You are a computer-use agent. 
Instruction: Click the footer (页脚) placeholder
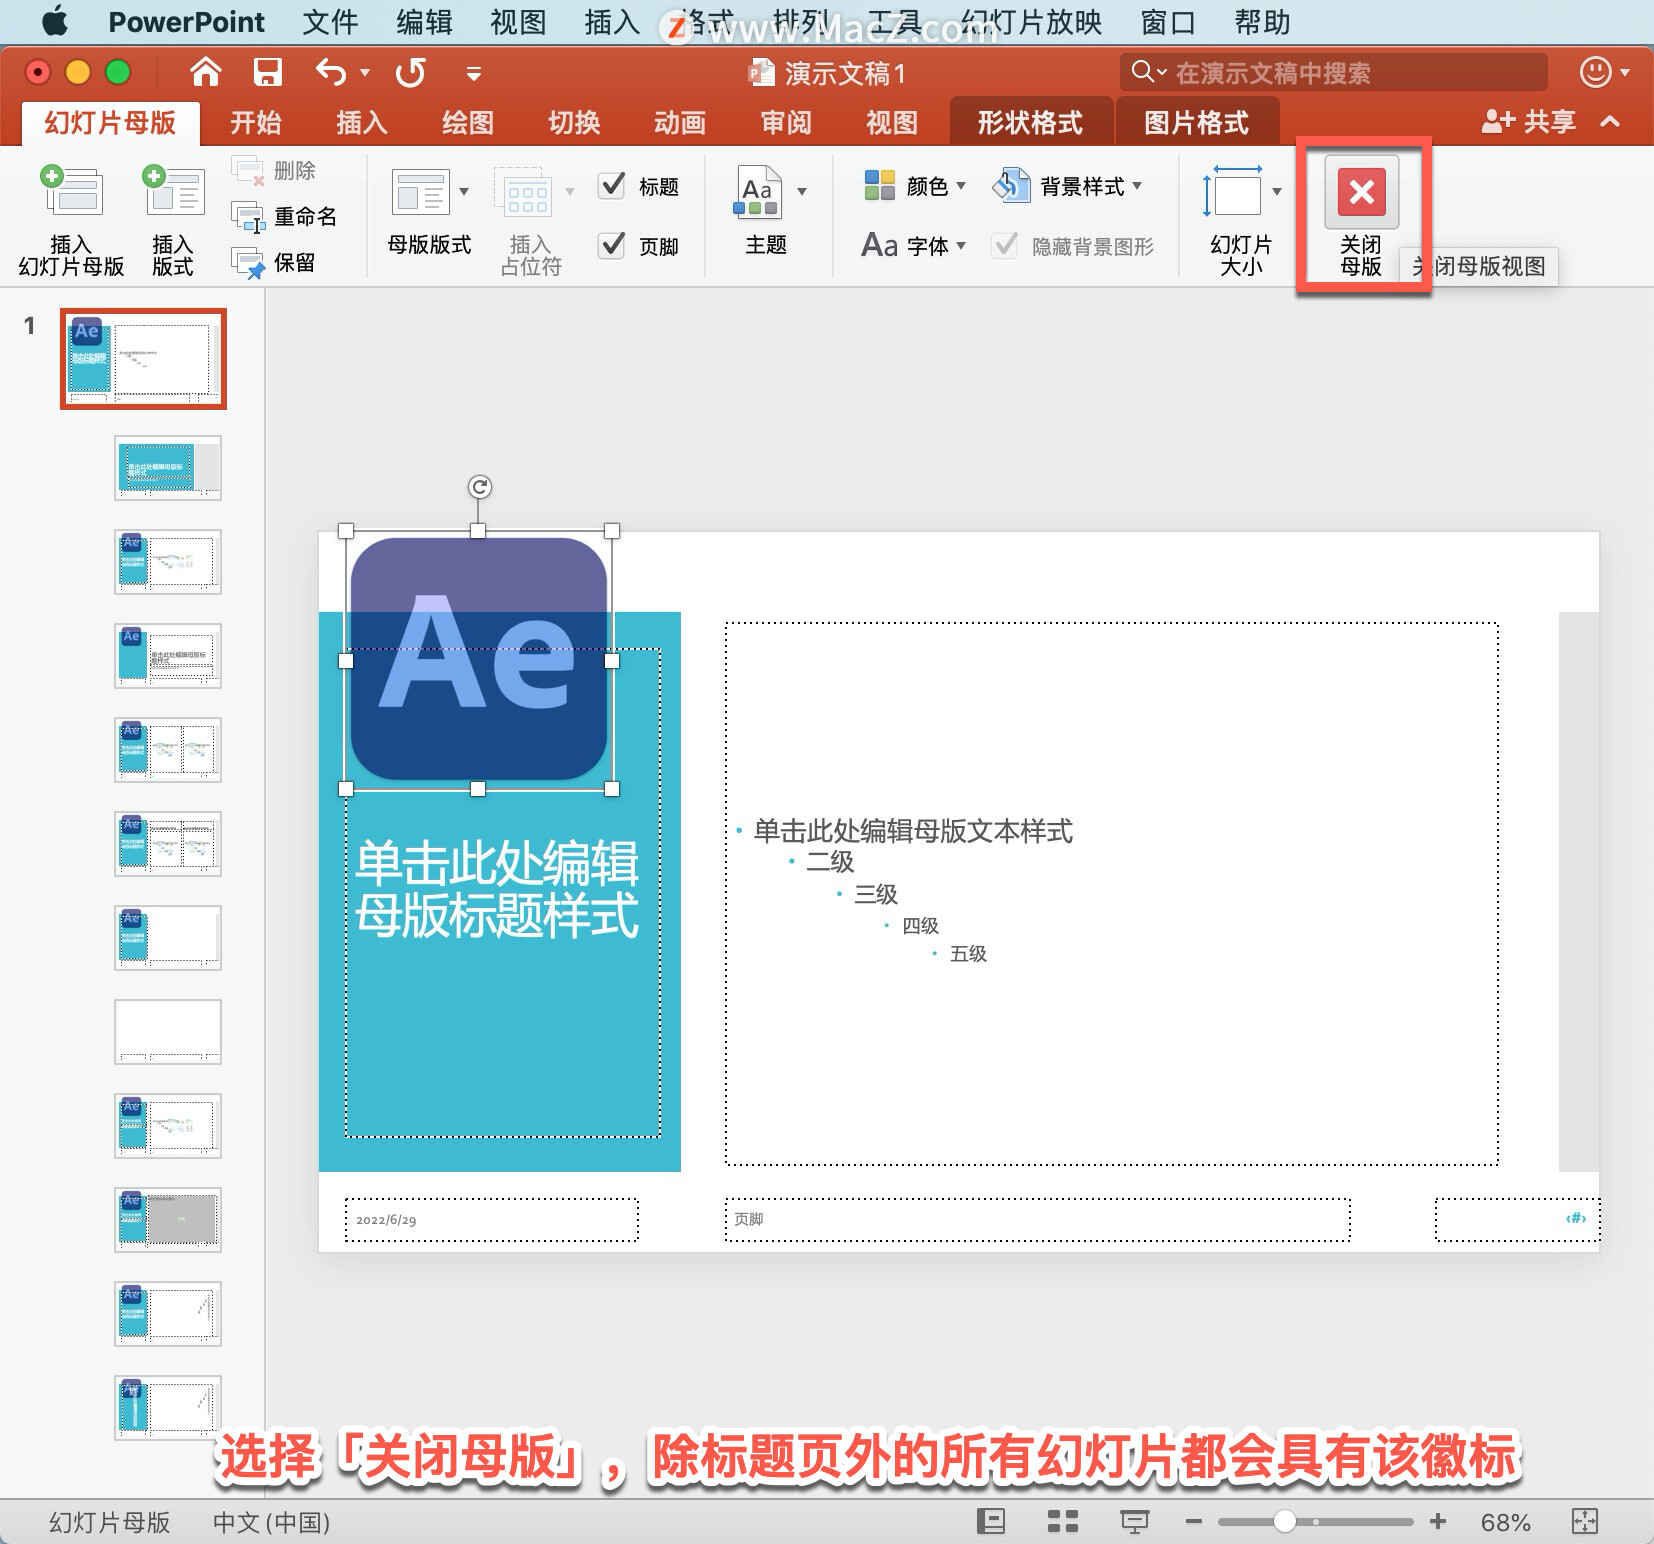(x=1037, y=1220)
